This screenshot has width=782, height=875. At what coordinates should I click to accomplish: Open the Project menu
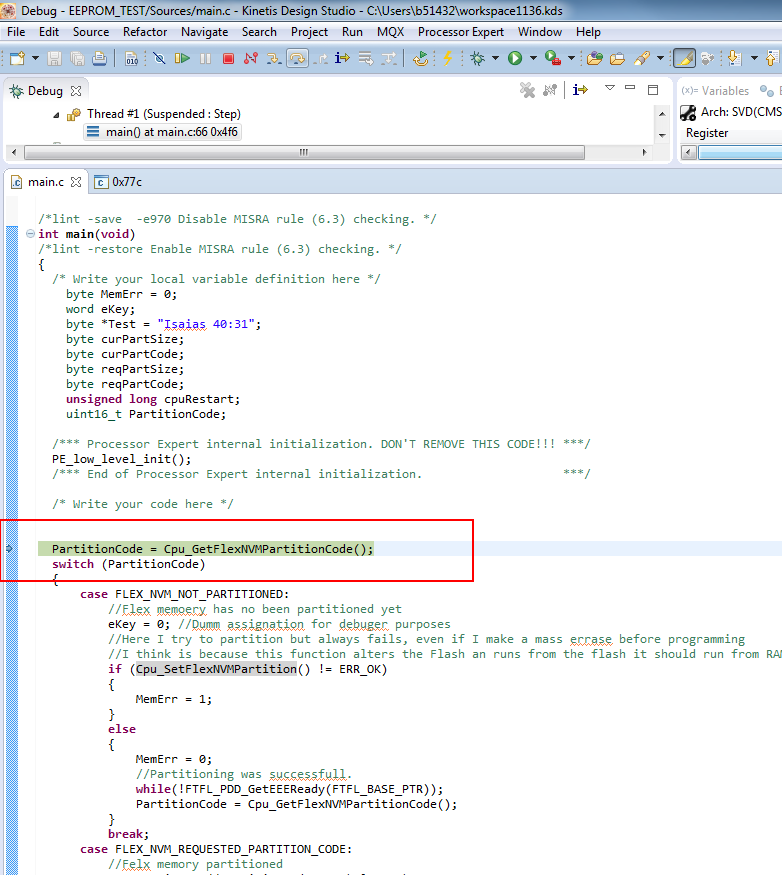click(x=309, y=32)
